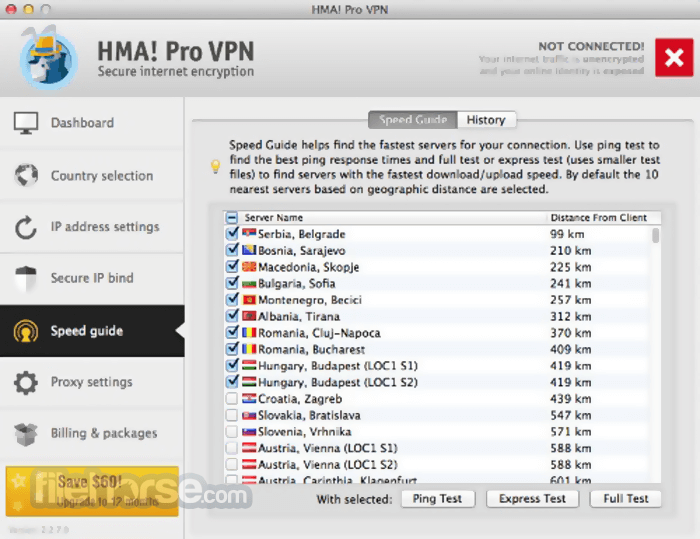Run Ping Test on selected servers
The height and width of the screenshot is (539, 700).
[x=438, y=499]
